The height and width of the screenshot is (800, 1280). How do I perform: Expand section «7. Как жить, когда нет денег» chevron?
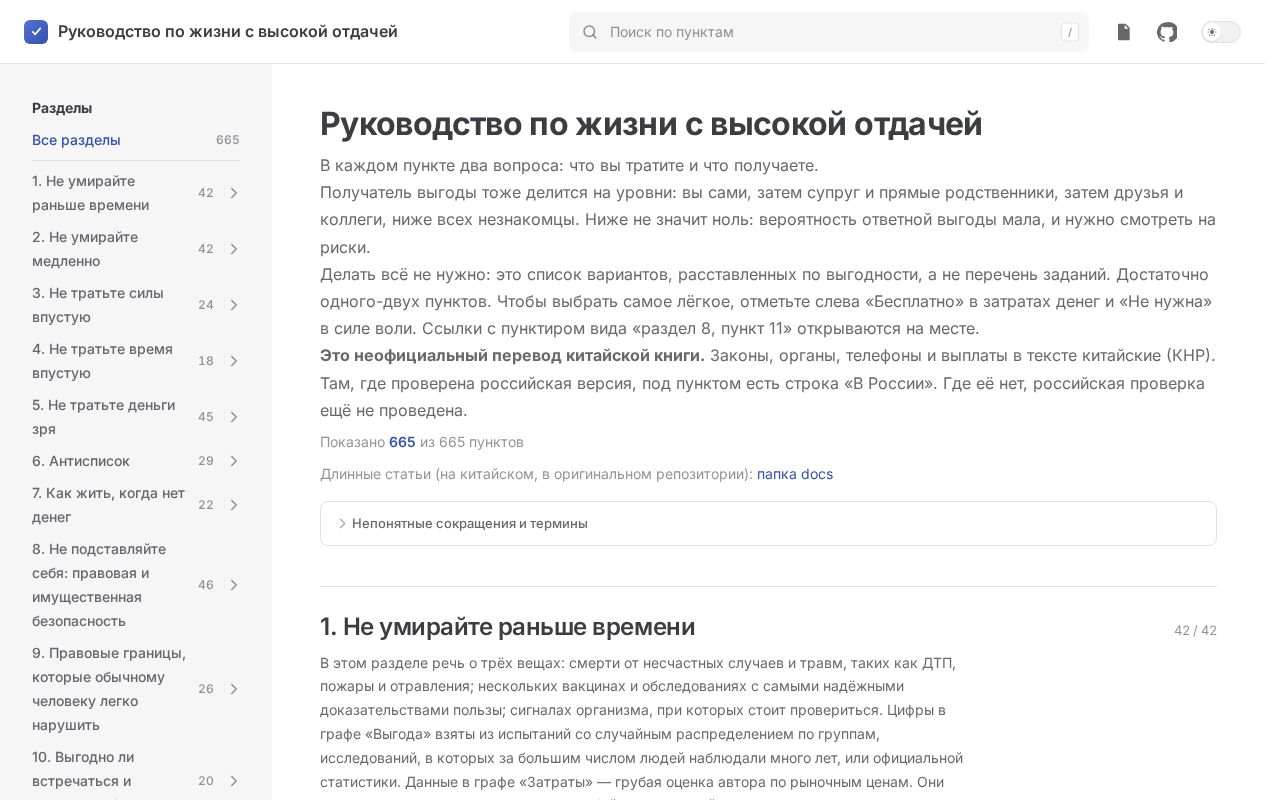coord(234,505)
